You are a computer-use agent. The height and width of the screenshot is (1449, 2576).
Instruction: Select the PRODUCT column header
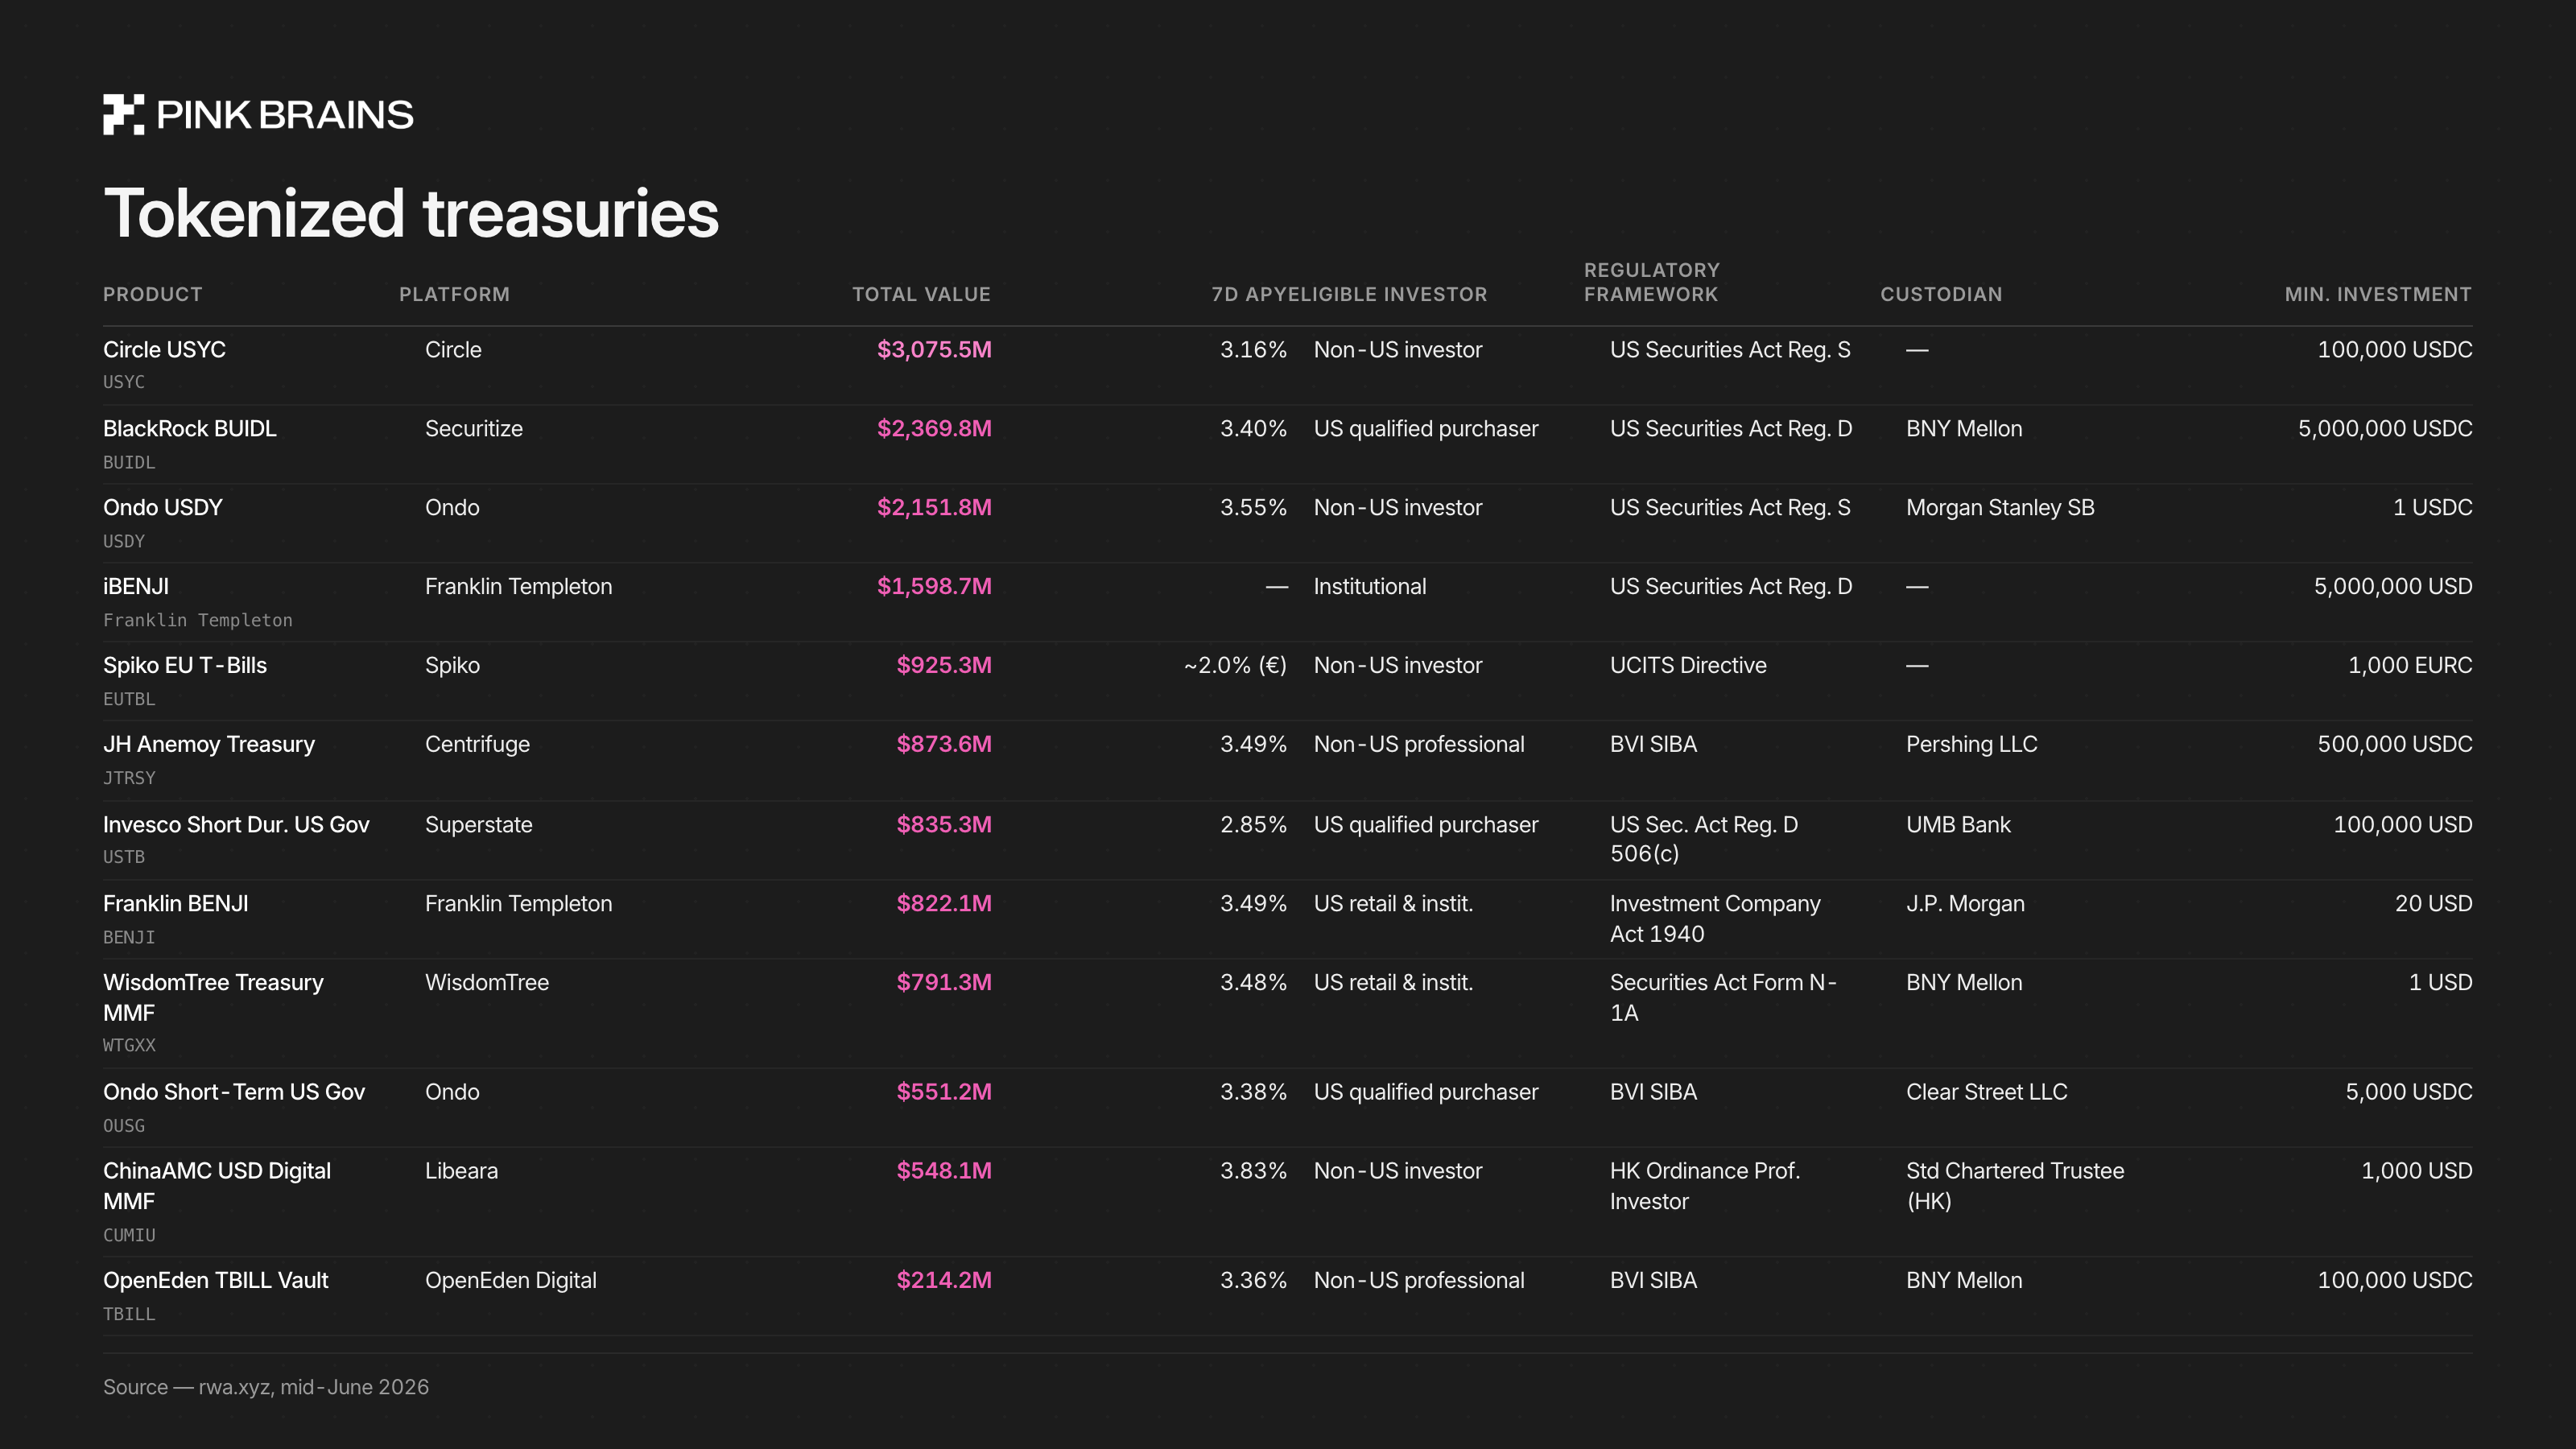153,294
